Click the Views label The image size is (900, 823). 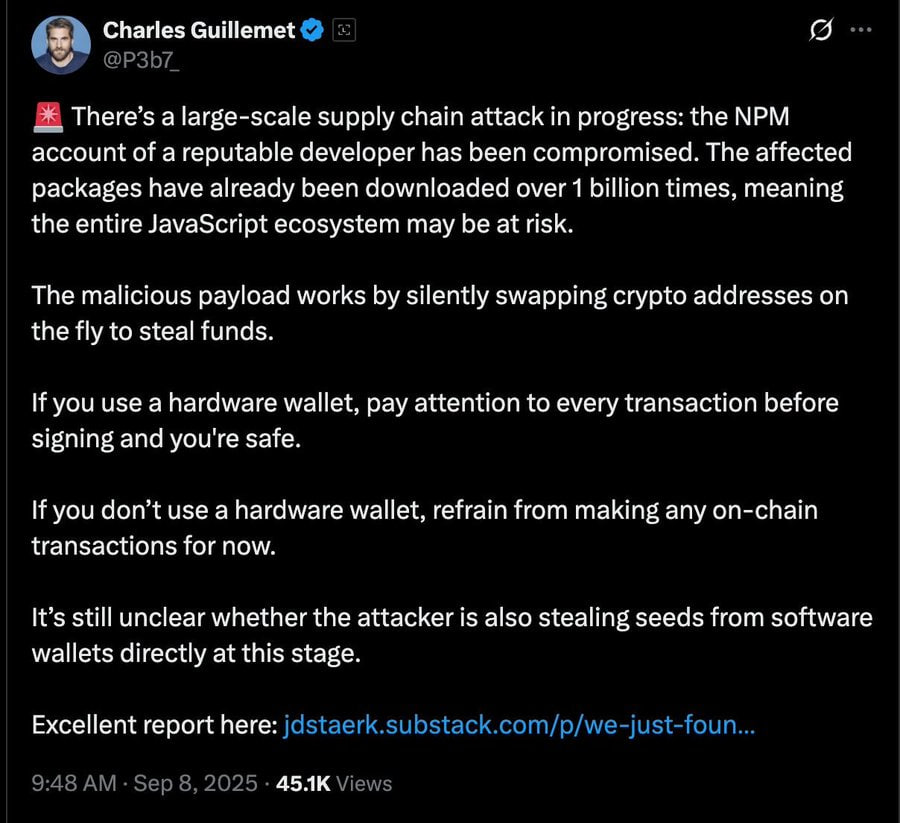coord(364,783)
